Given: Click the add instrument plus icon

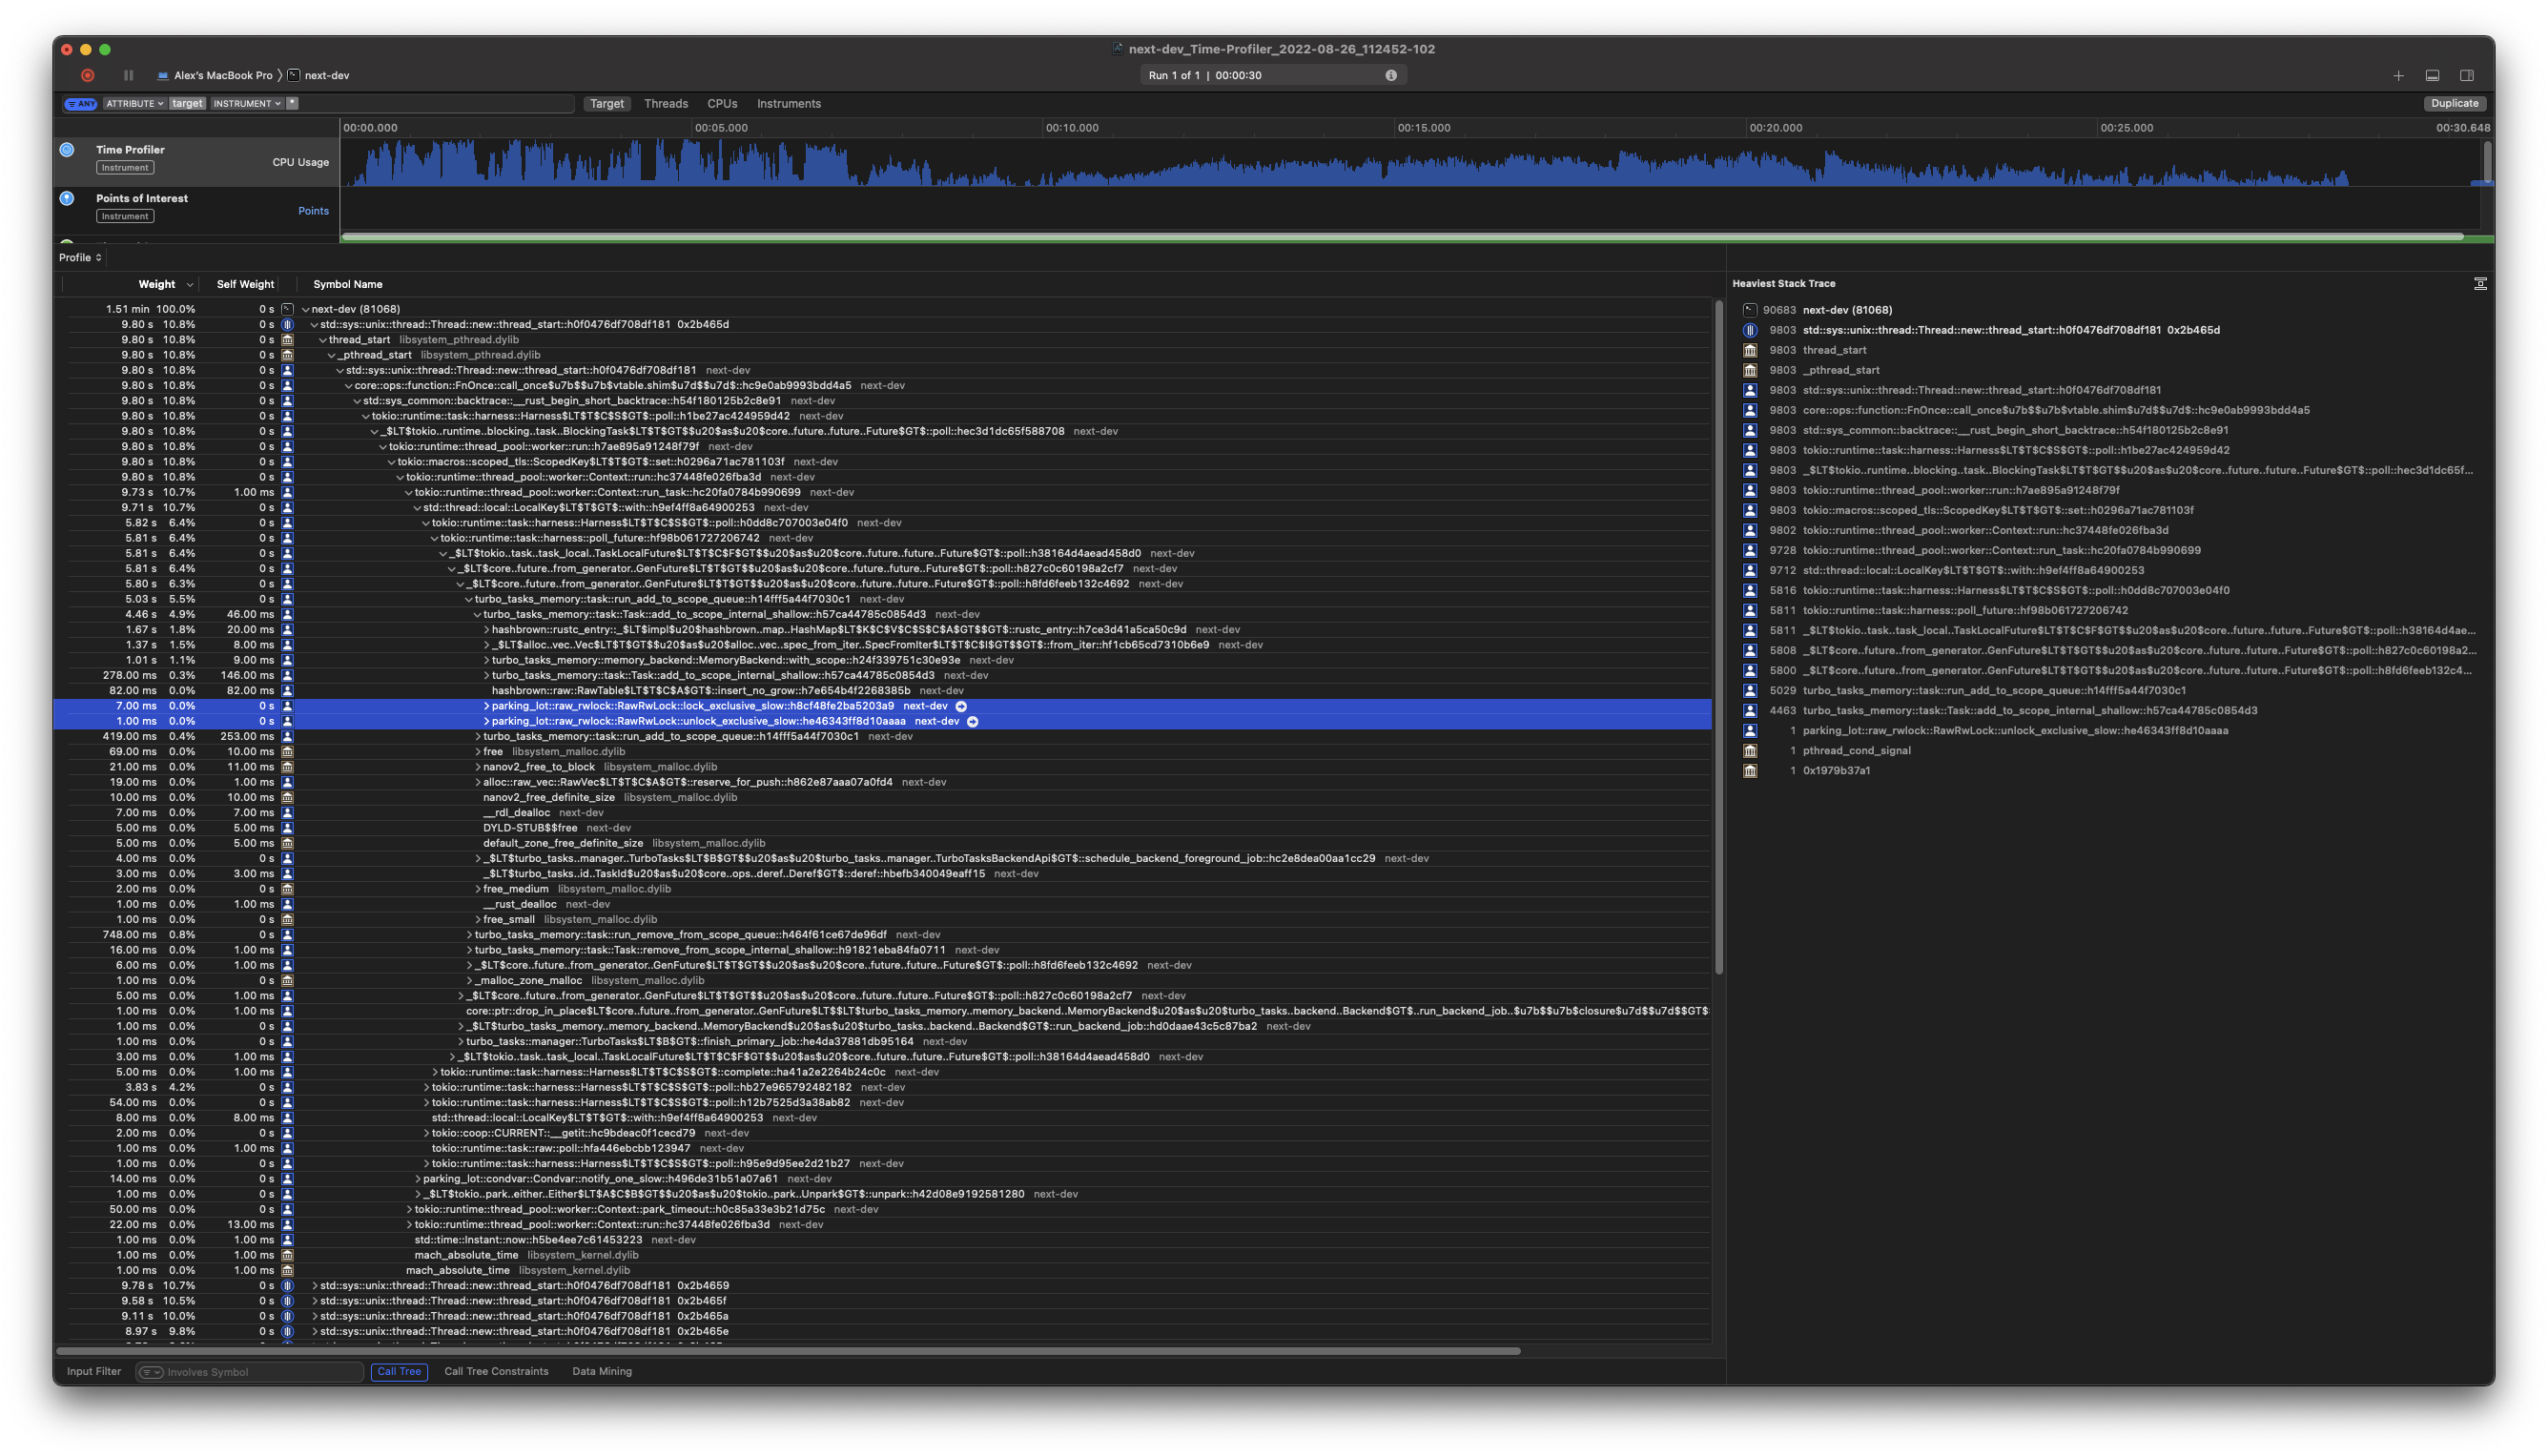Looking at the screenshot, I should 2398,75.
